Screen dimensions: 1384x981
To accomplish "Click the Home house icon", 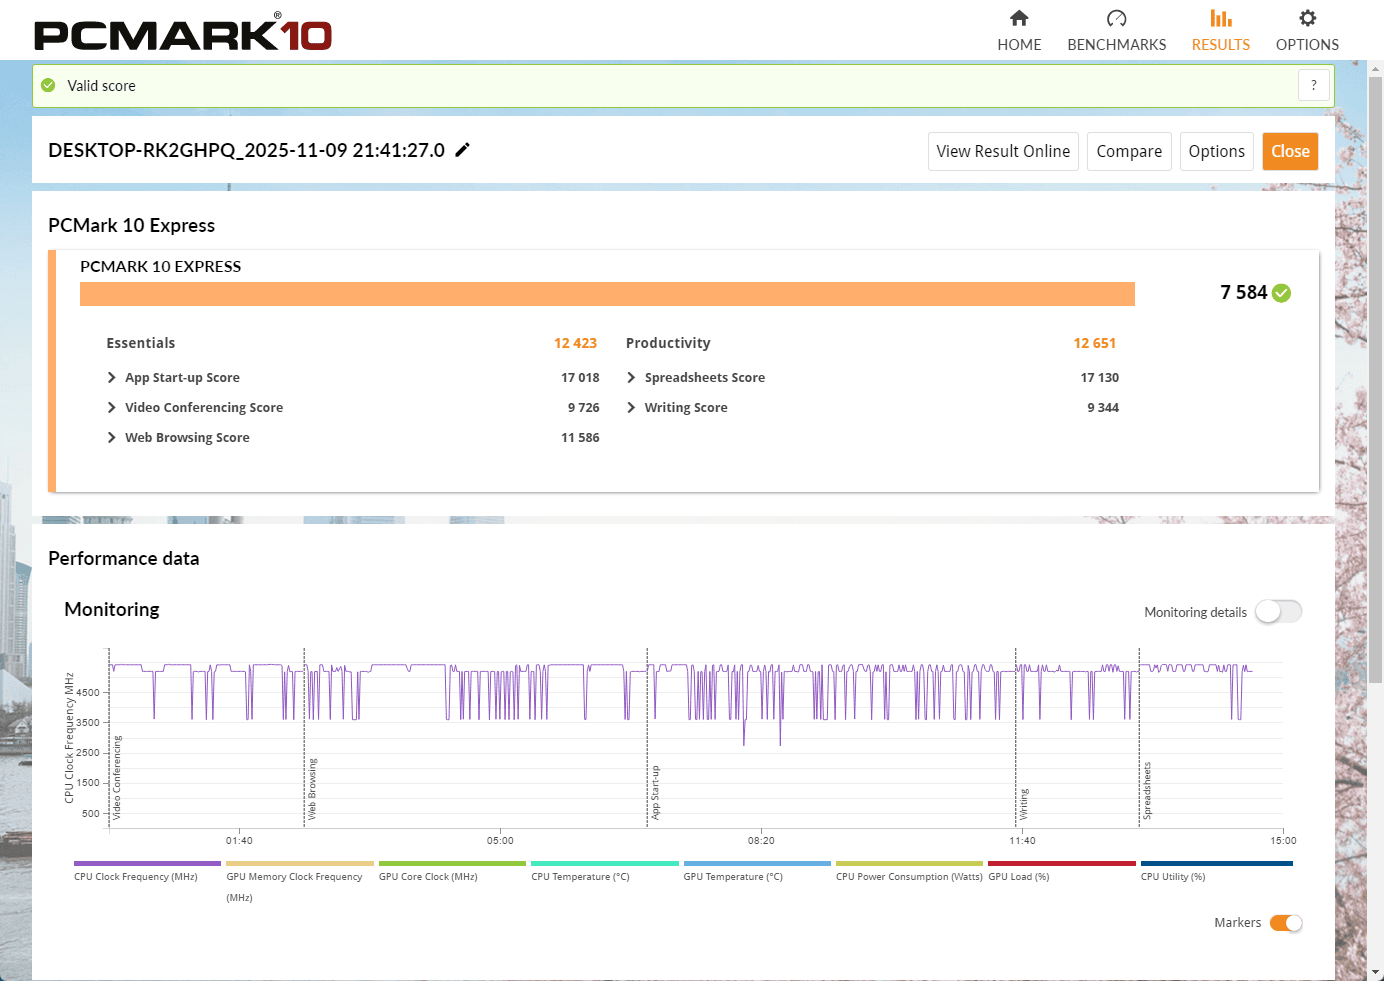I will 1019,18.
